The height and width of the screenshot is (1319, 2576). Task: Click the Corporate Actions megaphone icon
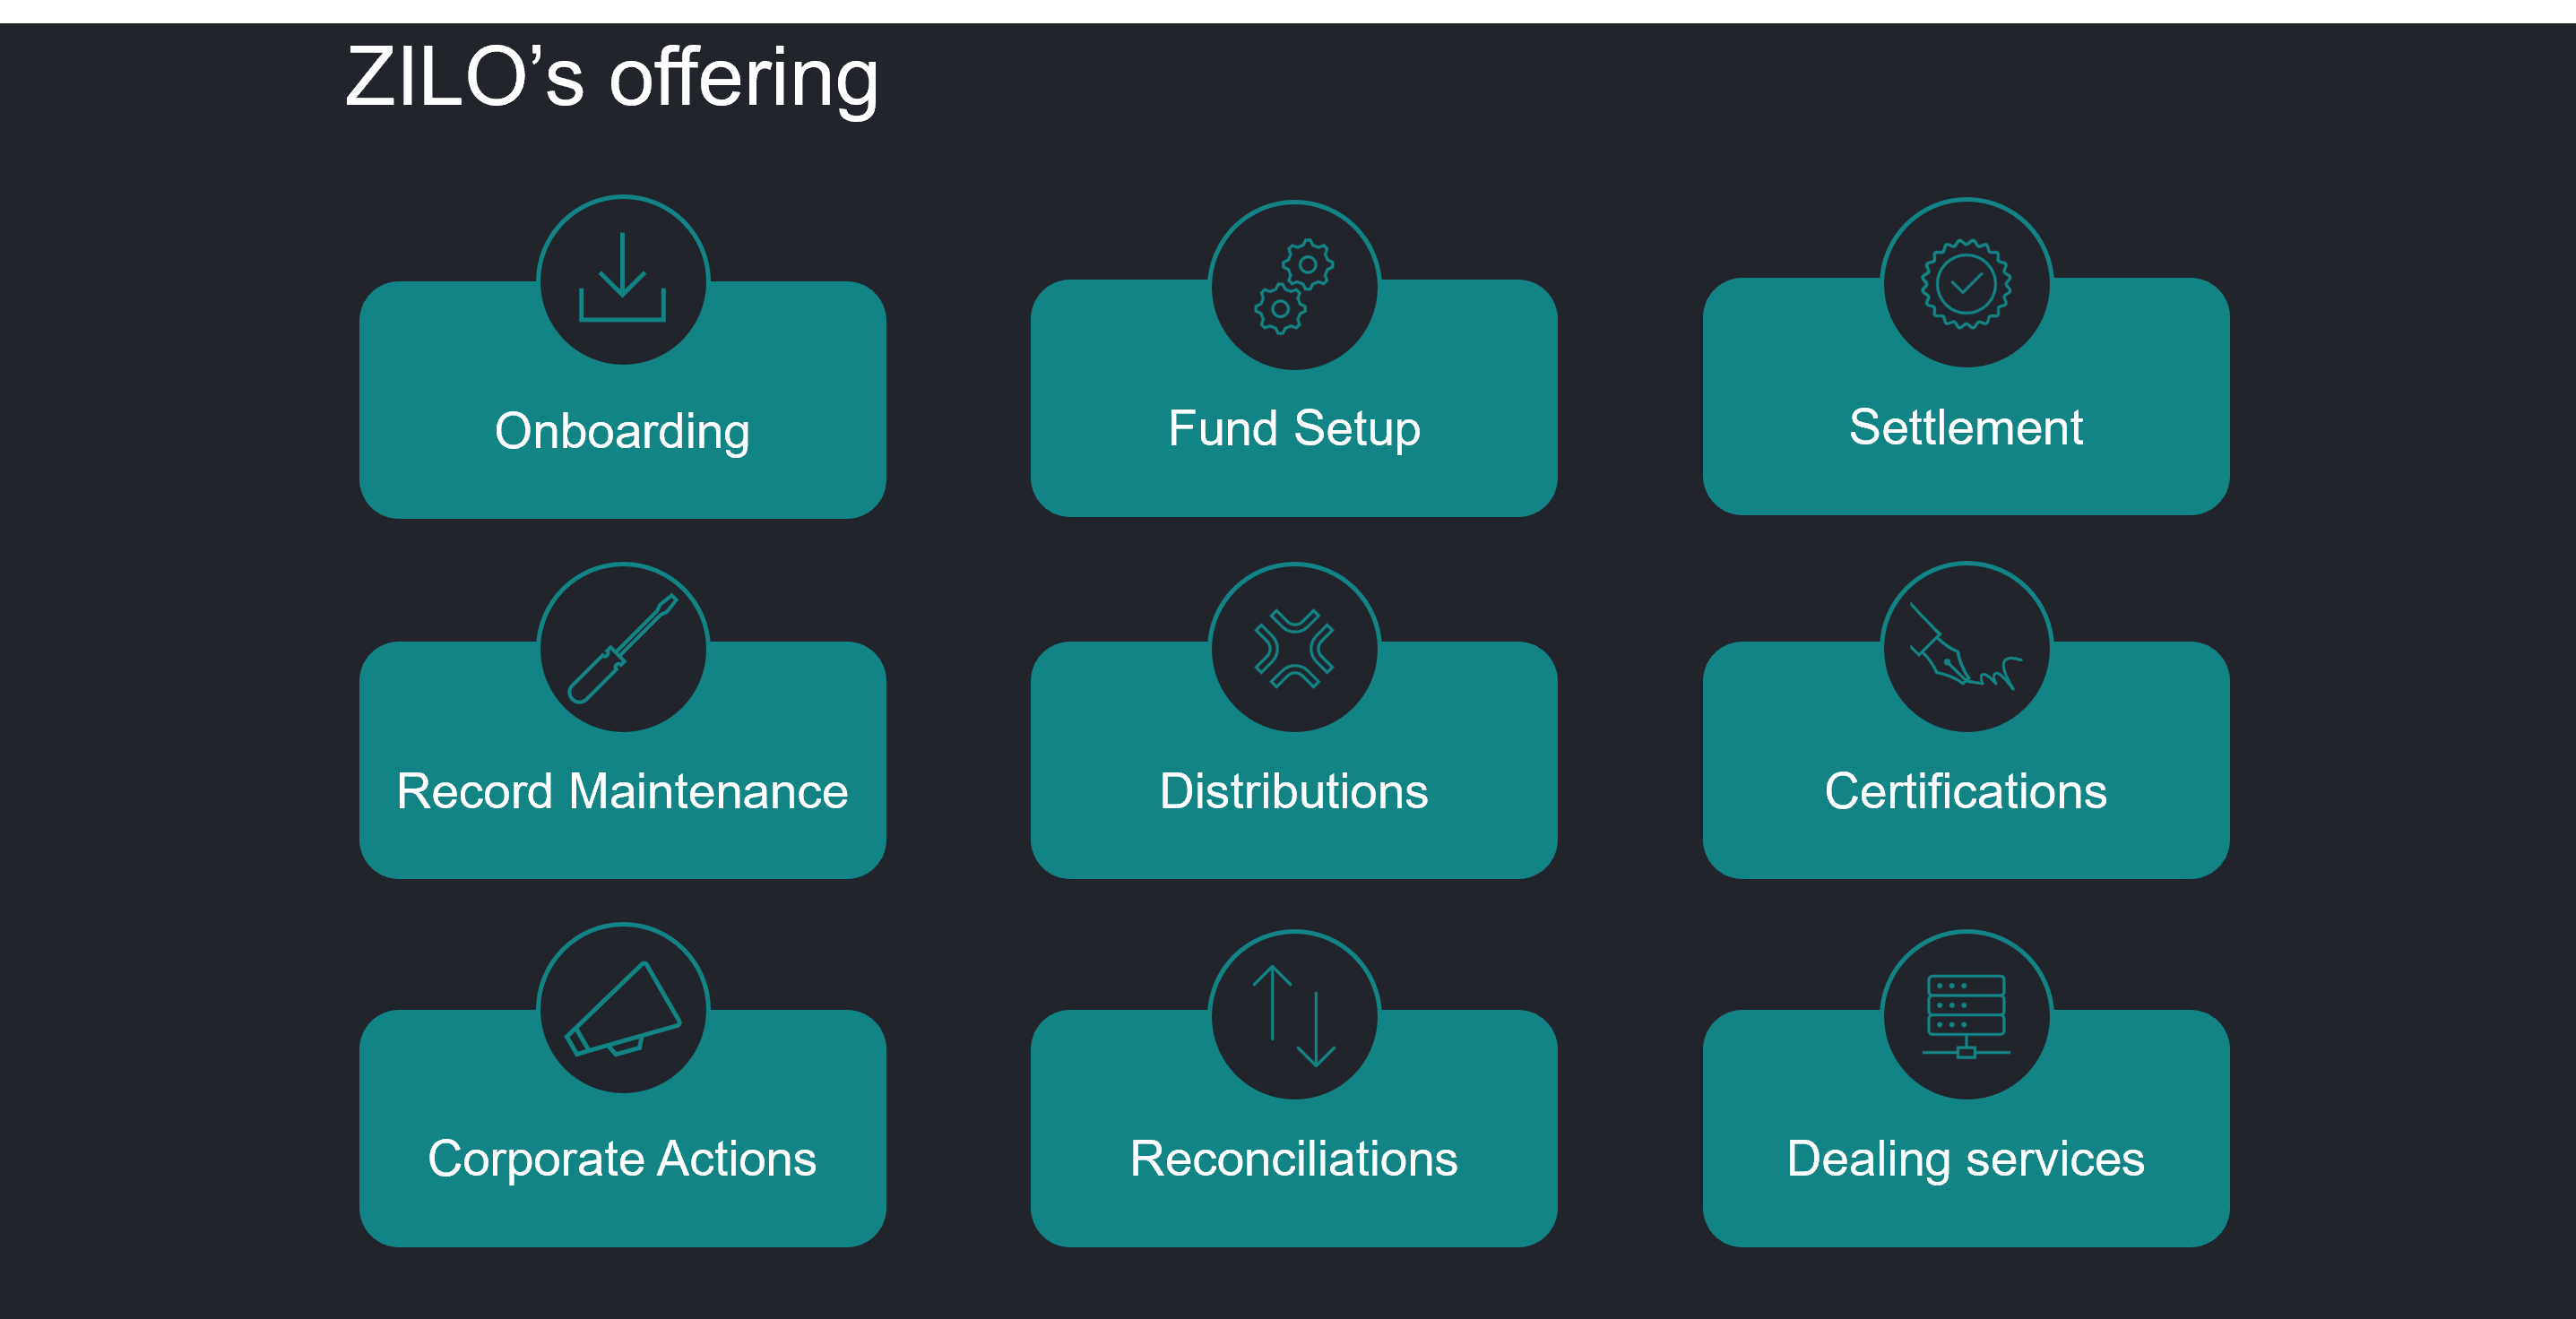click(622, 1009)
